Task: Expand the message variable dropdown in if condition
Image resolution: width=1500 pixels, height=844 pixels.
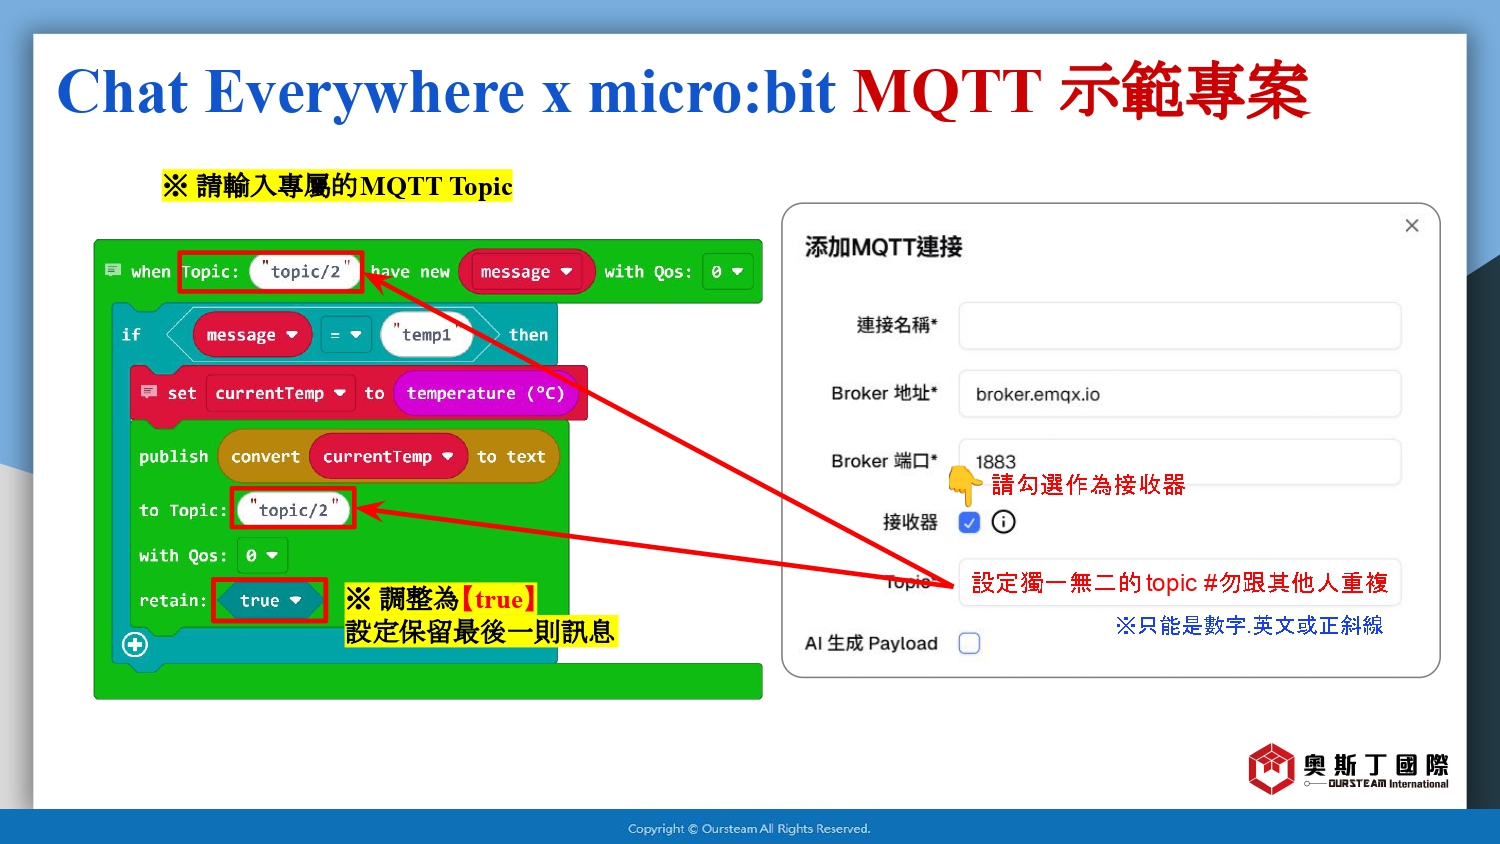Action: [x=292, y=335]
